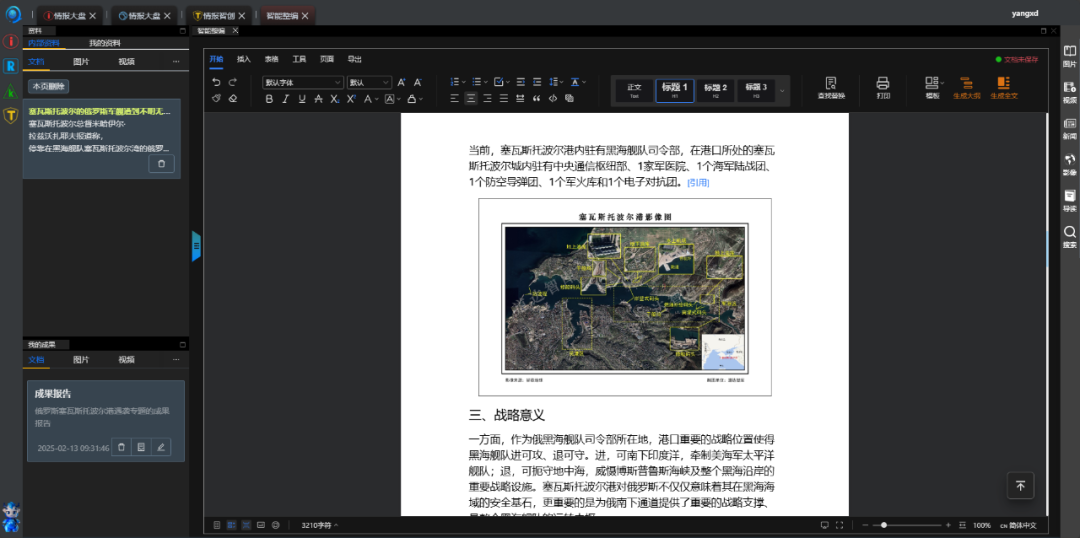Switch to the 表格 ribbon tab
This screenshot has height=538, width=1080.
click(271, 59)
